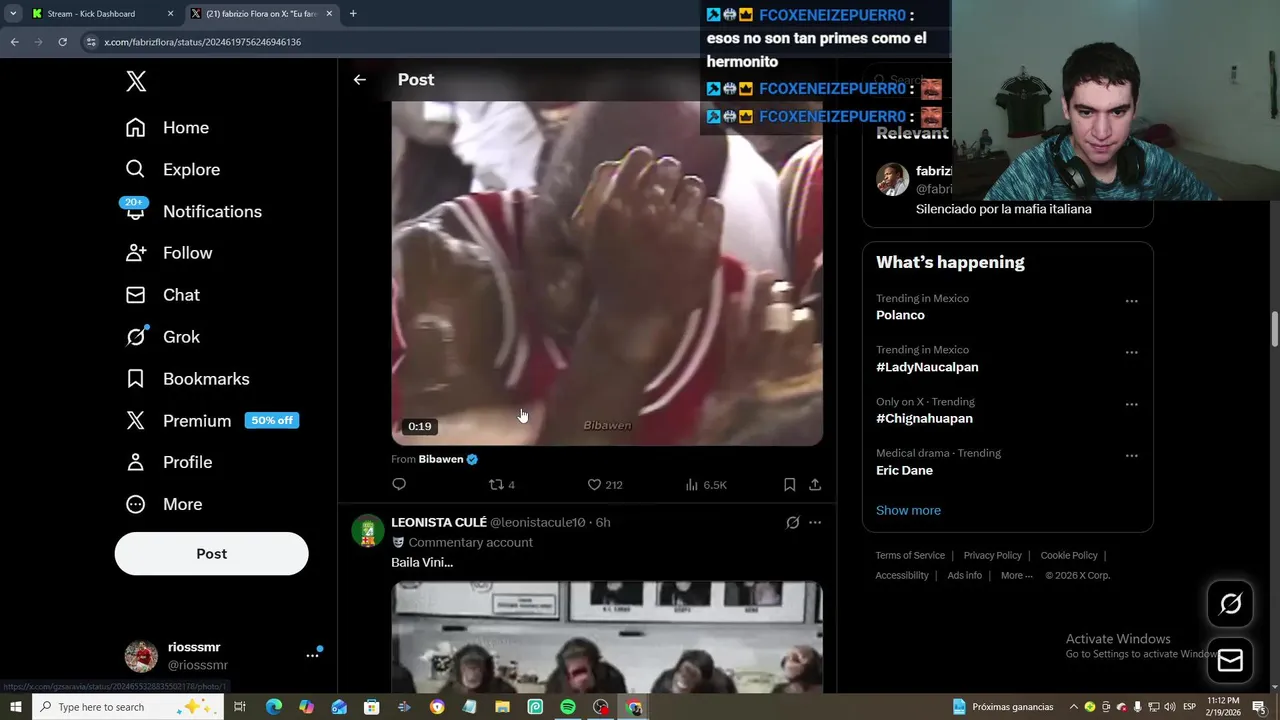Open Spotify from the taskbar
The width and height of the screenshot is (1280, 720).
pyautogui.click(x=567, y=707)
